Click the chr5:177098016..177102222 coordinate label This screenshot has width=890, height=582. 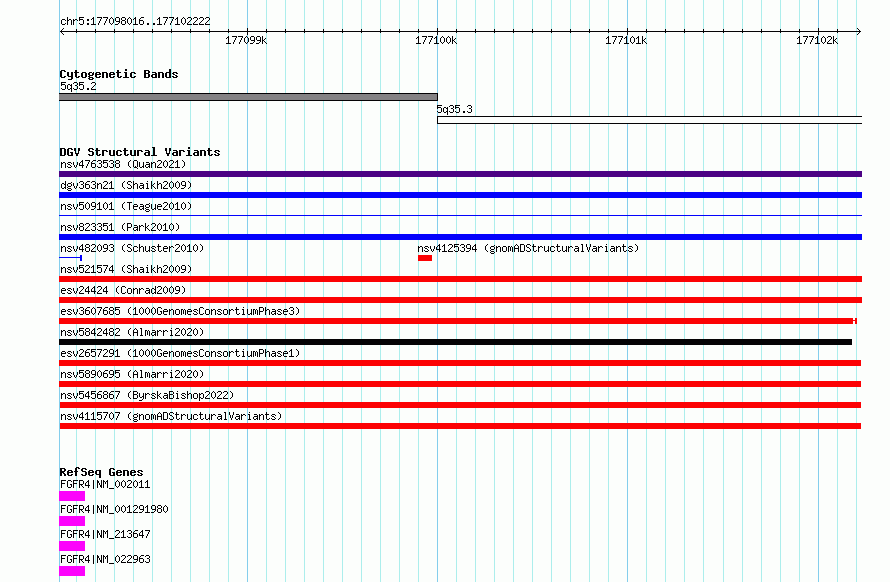[x=135, y=21]
